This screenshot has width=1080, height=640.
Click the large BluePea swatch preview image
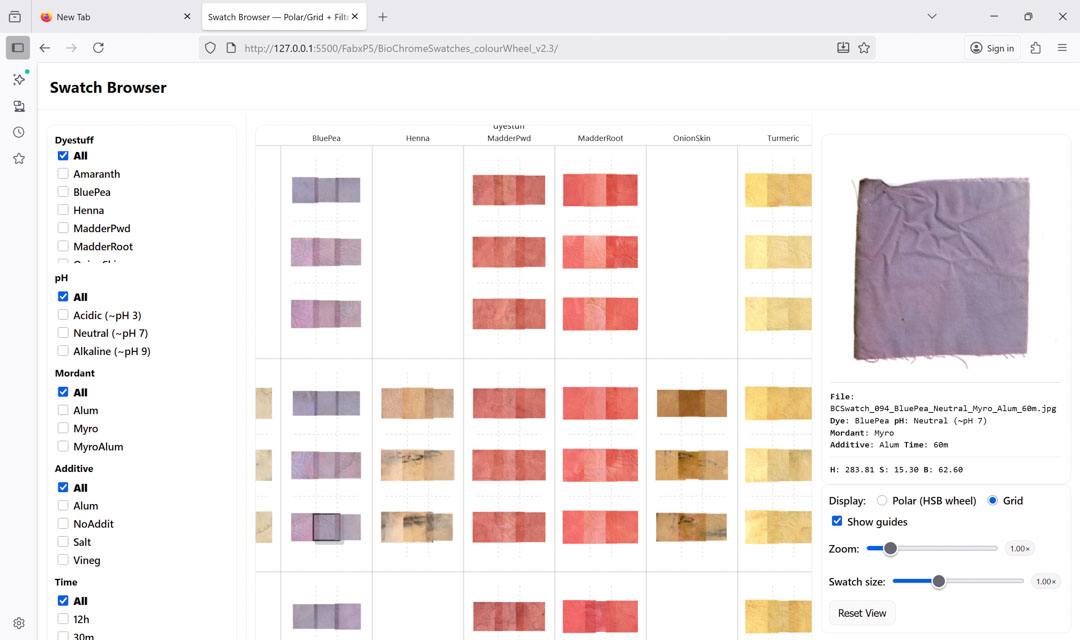point(940,268)
